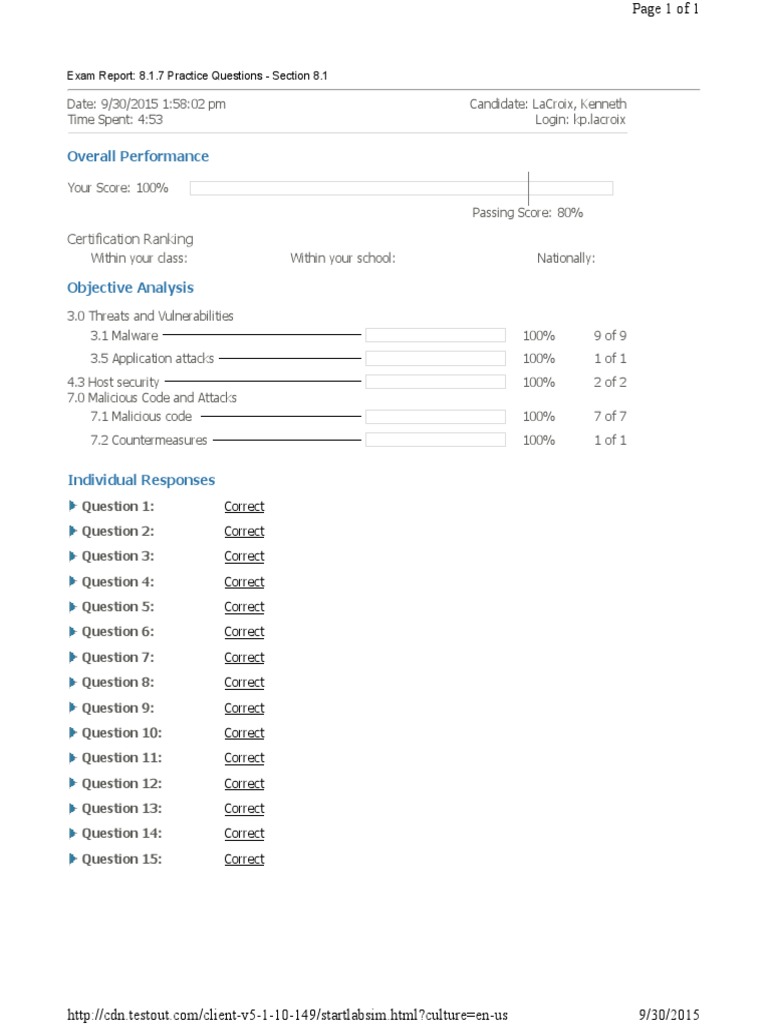Click the 3.0 Threats and Vulnerabilities row
768x1024 pixels.
[x=150, y=316]
